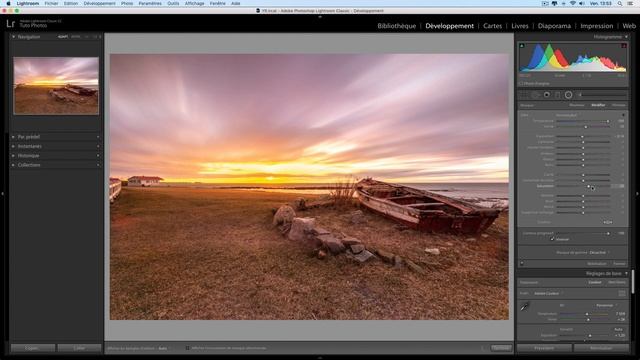Click the Copier button
Screen dimensions: 640x360
pyautogui.click(x=33, y=348)
